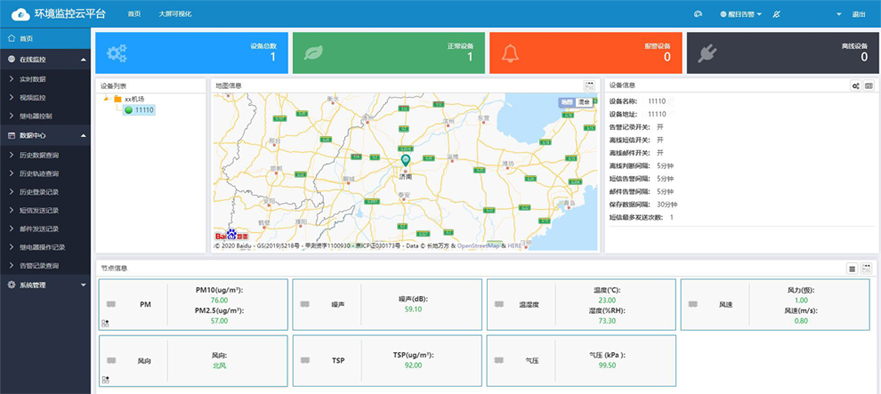Screen dimensions: 881x394
Task: Click the keyboard-style icon in 设备信息 header
Action: 869,86
